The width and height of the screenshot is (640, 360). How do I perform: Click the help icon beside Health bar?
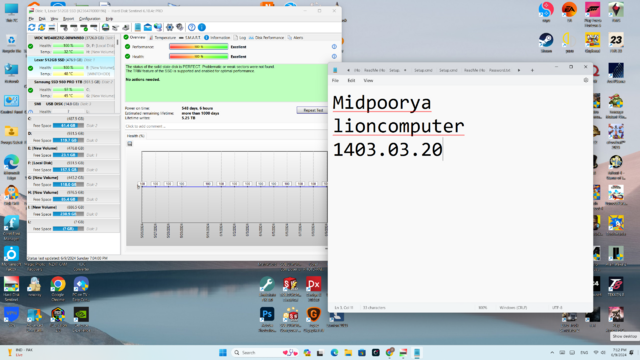[x=334, y=56]
